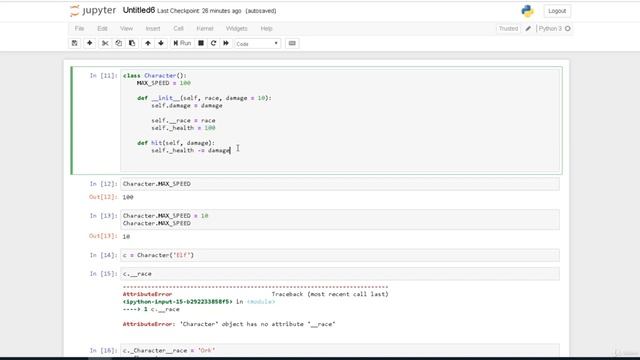The height and width of the screenshot is (360, 640).
Task: Select the Character.MAX_SPEED cell In [12]
Action: (340, 184)
